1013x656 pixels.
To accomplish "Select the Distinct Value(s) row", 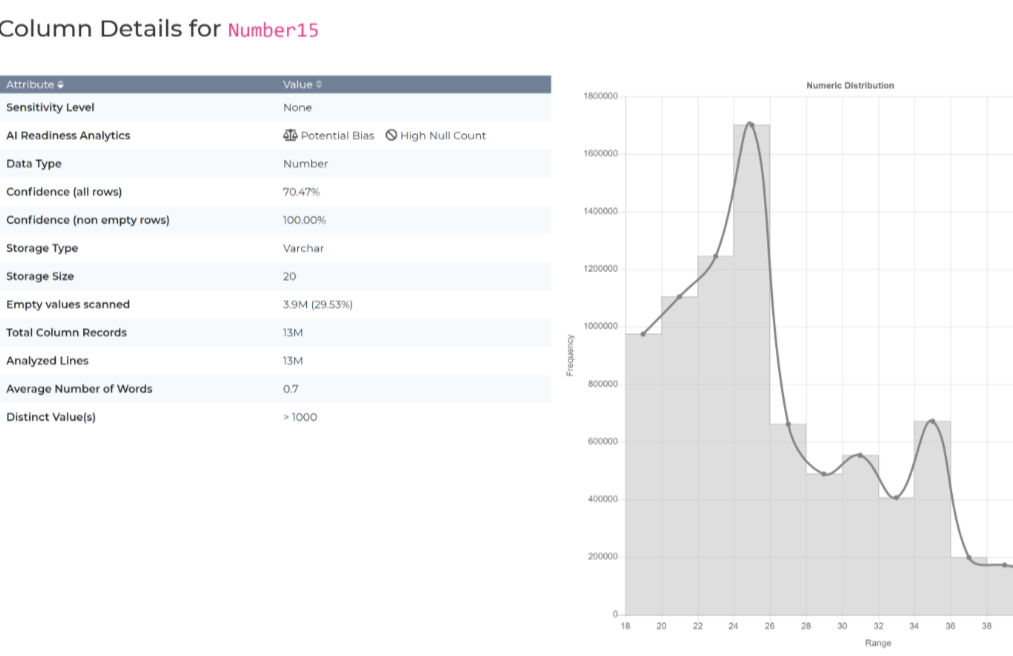I will coord(275,417).
